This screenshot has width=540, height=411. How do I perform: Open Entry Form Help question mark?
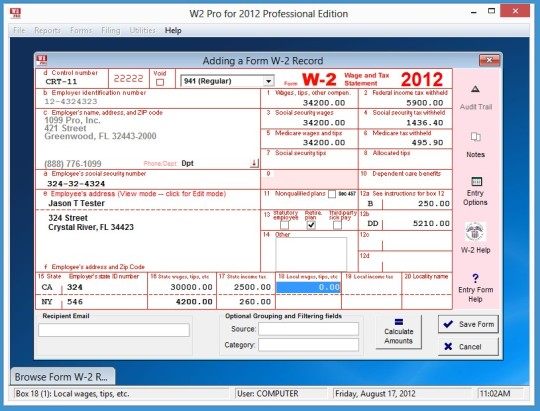coord(475,278)
